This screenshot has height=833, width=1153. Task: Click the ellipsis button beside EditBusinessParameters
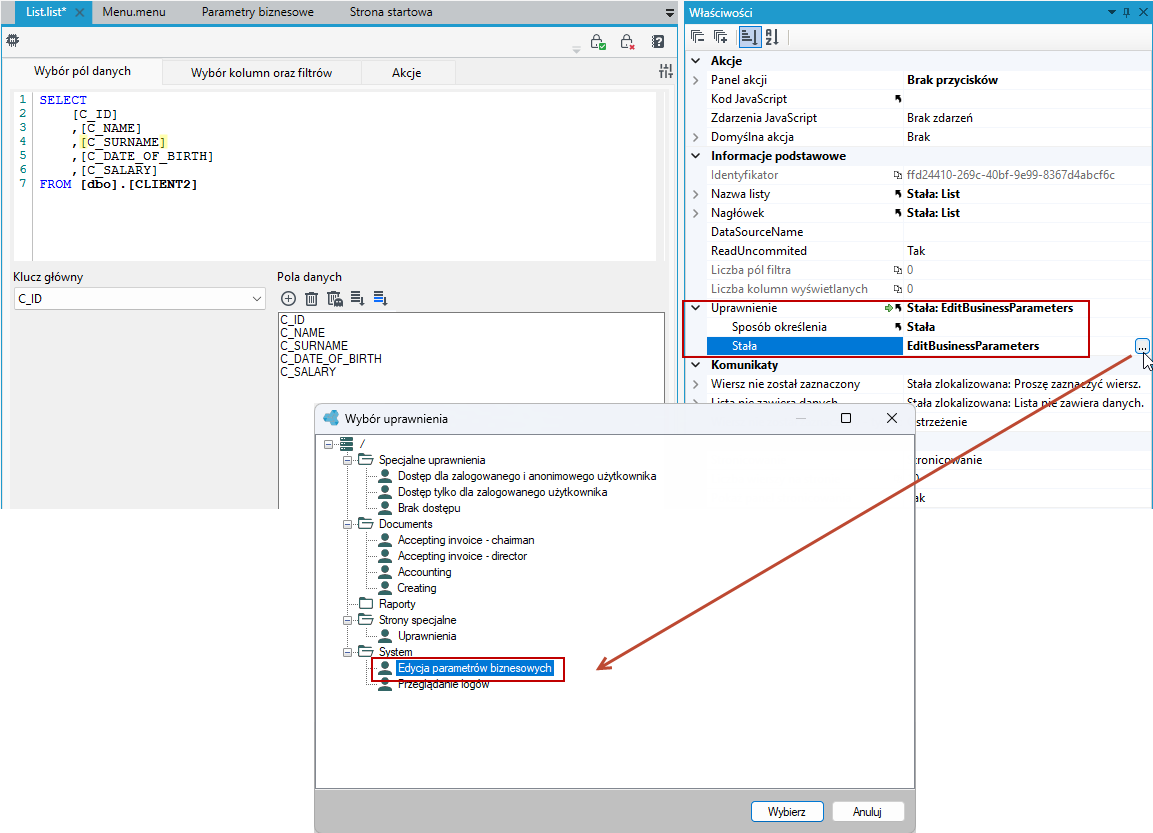tap(1142, 346)
